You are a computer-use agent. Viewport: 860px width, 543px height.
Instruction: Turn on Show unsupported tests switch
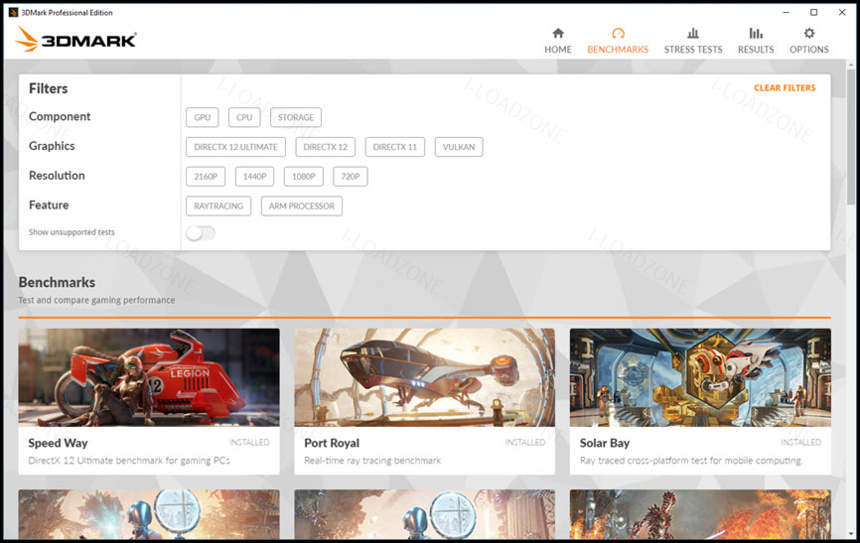click(x=200, y=233)
